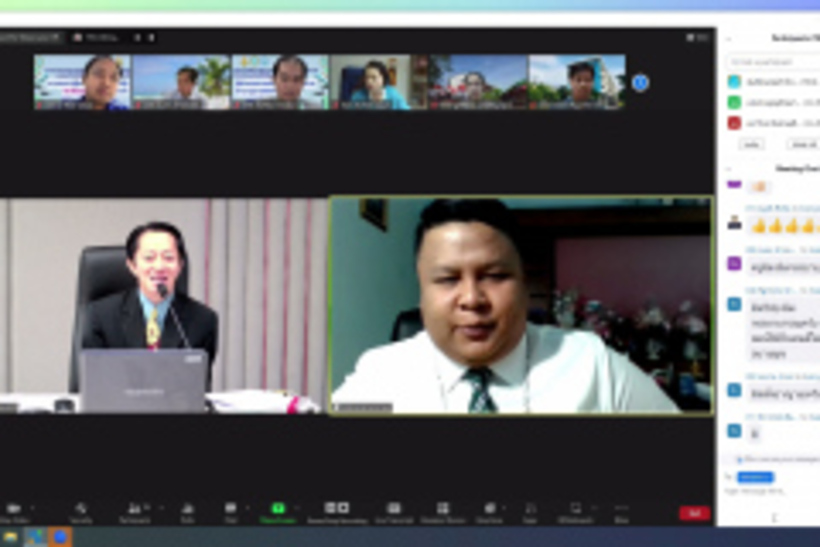Expand the caret next to Chat
The image size is (820, 547).
(x=247, y=508)
